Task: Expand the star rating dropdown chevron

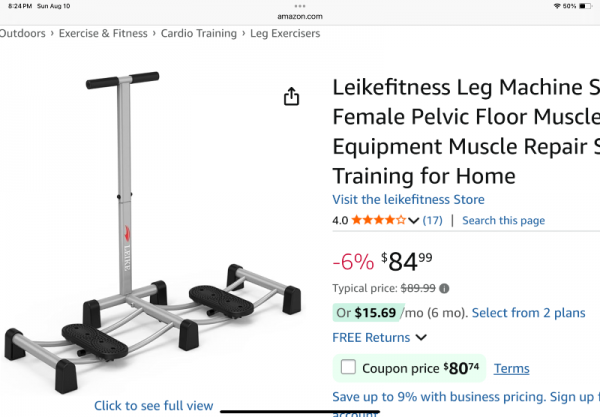Action: [x=414, y=220]
